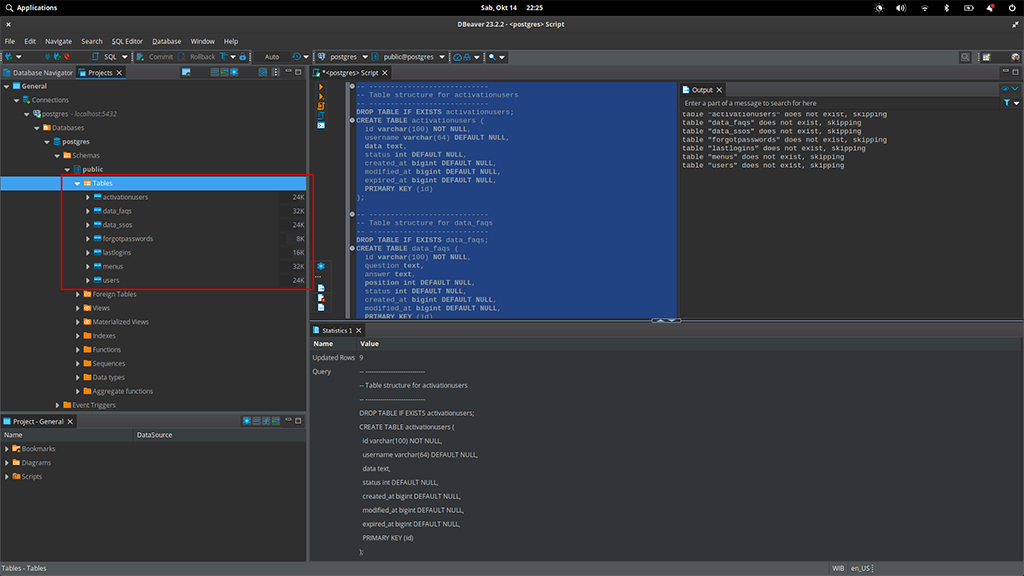1024x576 pixels.
Task: Click the Execute SQL statement arrow icon
Action: [320, 87]
